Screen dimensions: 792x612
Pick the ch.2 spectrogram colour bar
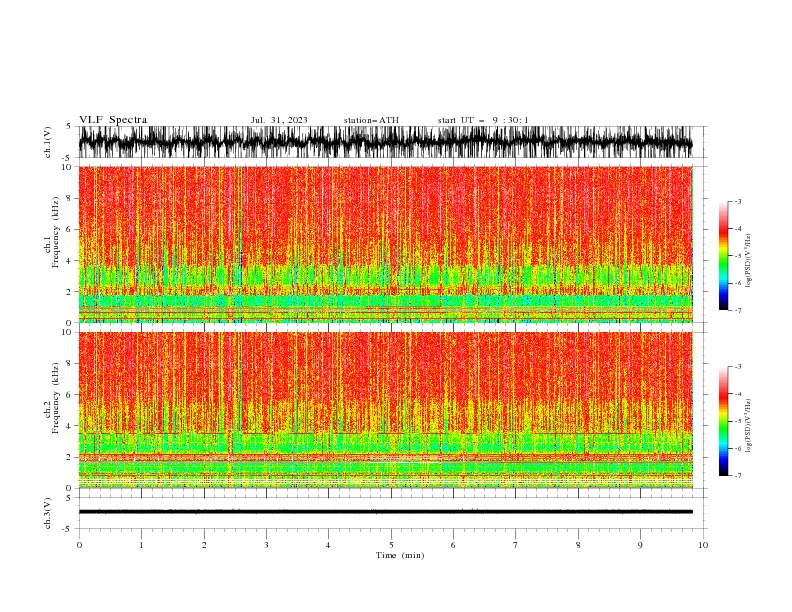(x=723, y=421)
